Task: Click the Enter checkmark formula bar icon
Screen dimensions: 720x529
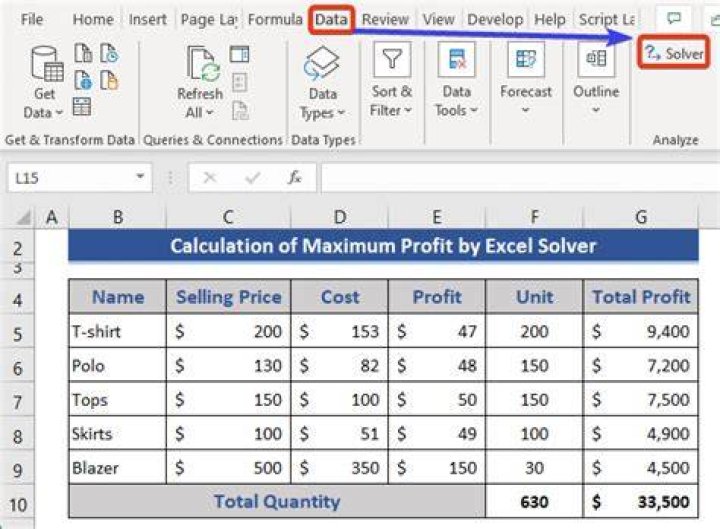Action: (x=253, y=177)
